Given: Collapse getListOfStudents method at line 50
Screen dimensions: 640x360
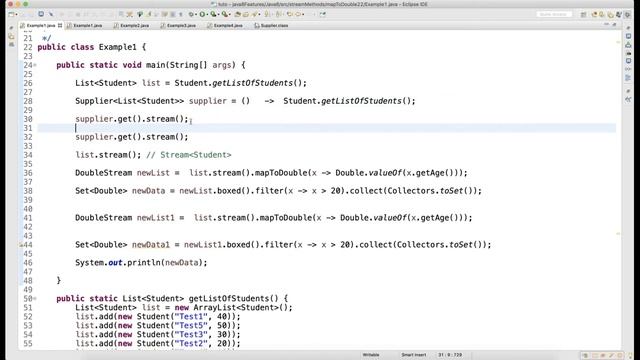Looking at the screenshot, I should coord(35,299).
